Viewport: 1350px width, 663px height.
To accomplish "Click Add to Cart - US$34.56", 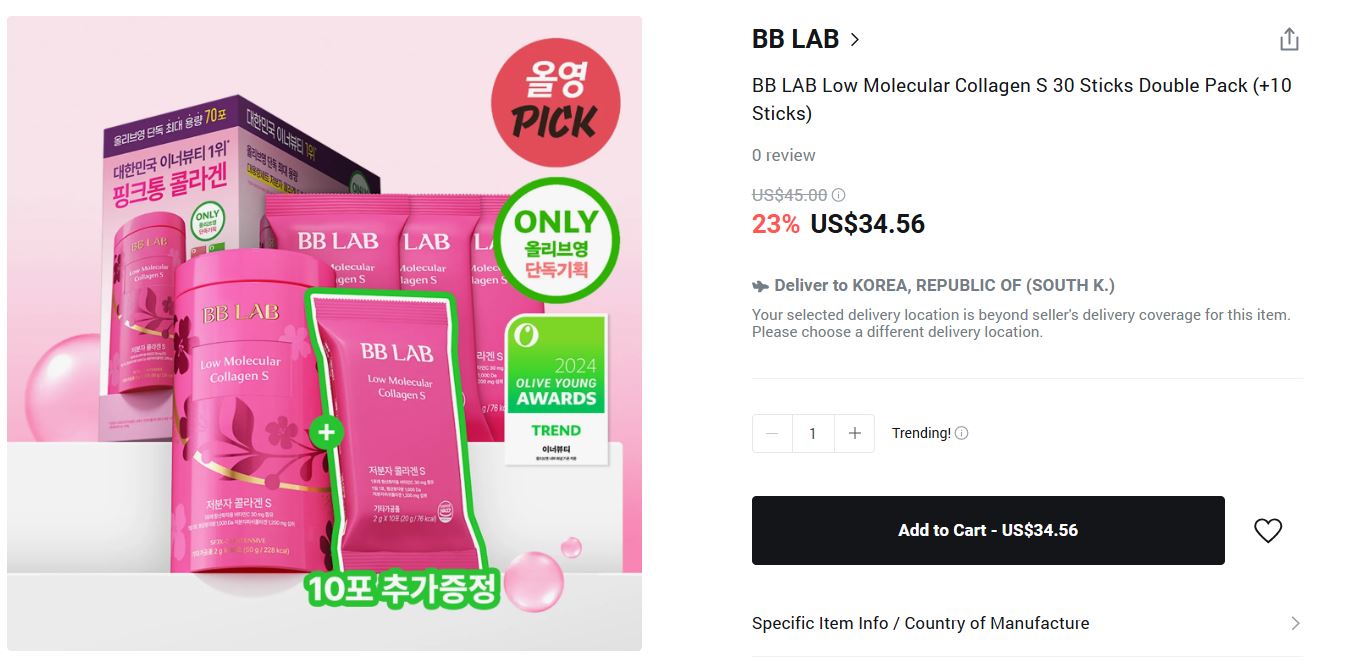I will [x=988, y=530].
